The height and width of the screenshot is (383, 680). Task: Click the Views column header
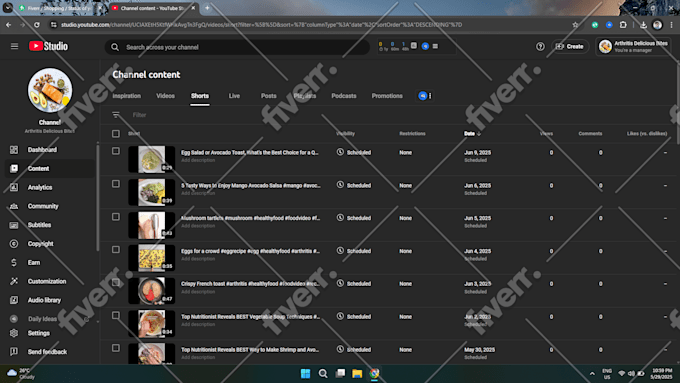click(x=546, y=134)
